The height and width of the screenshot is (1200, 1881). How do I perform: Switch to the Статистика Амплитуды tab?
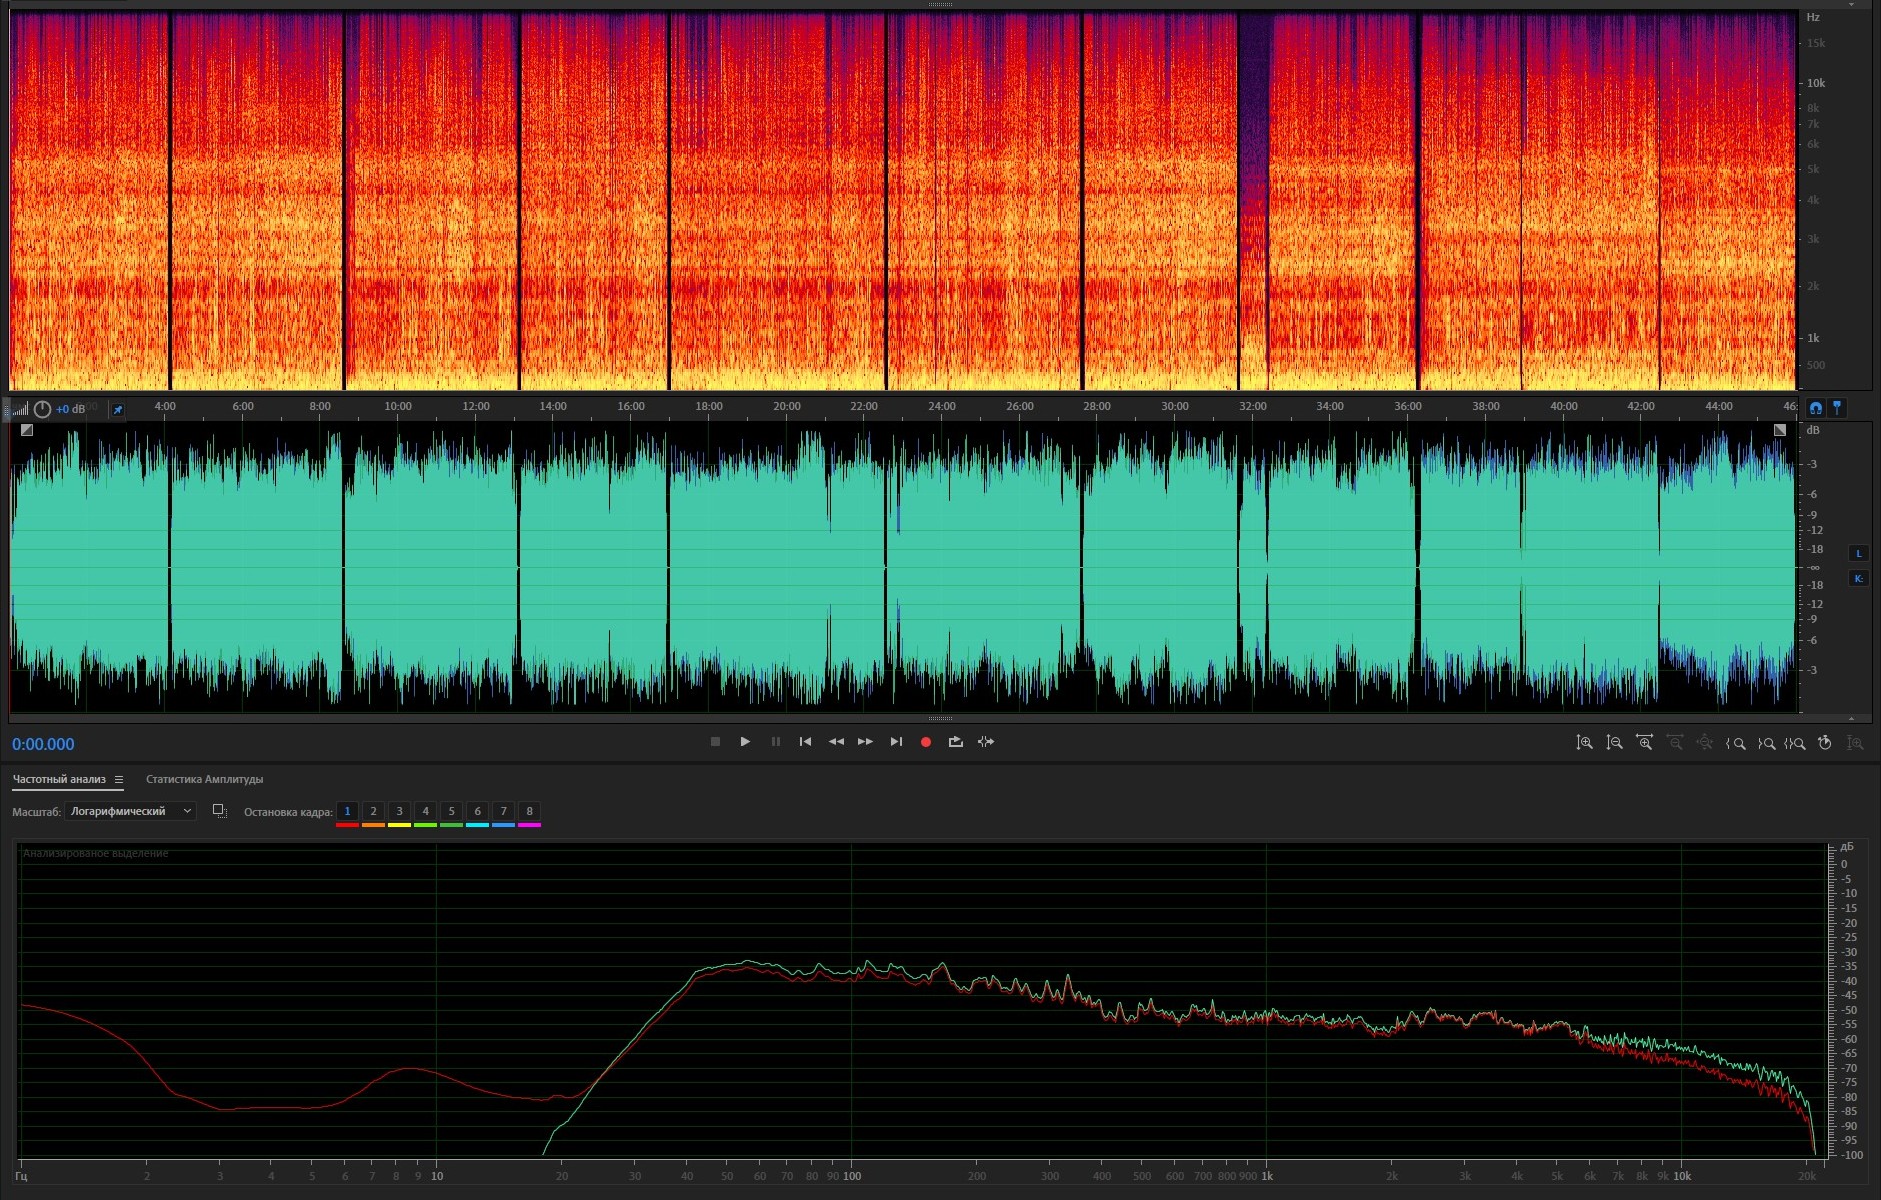click(204, 779)
